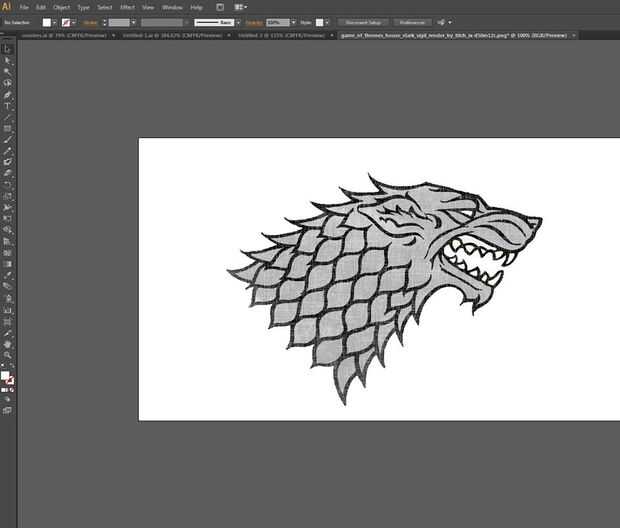Viewport: 620px width, 528px height.
Task: Expand the Basic brush definition dropdown
Action: click(237, 22)
